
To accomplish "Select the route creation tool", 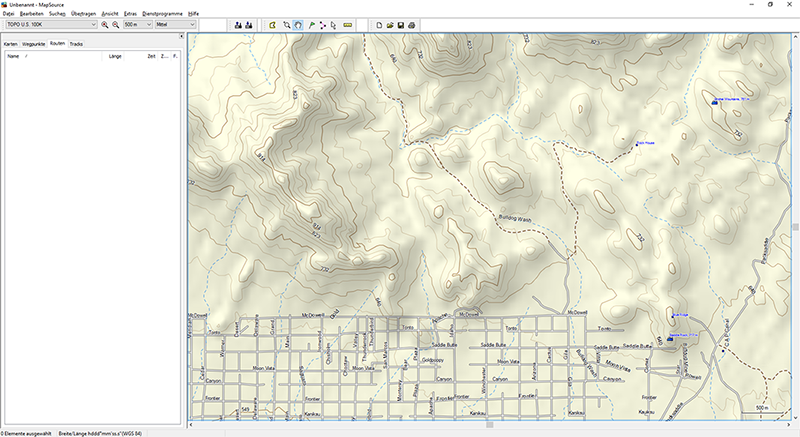I will pos(322,25).
